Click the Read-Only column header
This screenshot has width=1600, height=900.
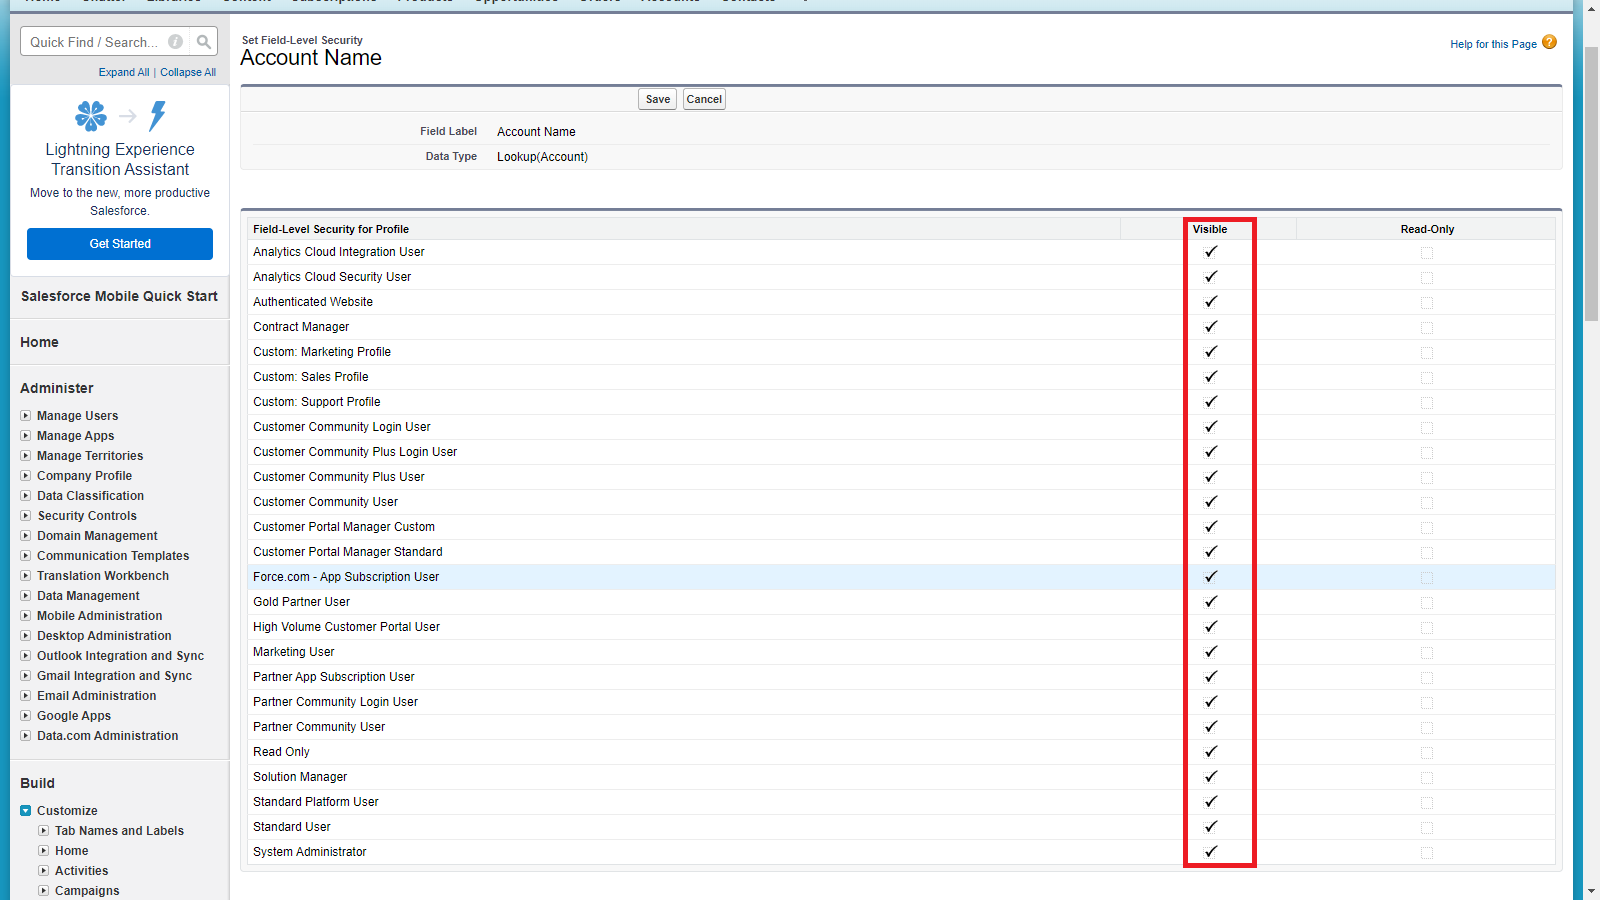click(x=1427, y=229)
